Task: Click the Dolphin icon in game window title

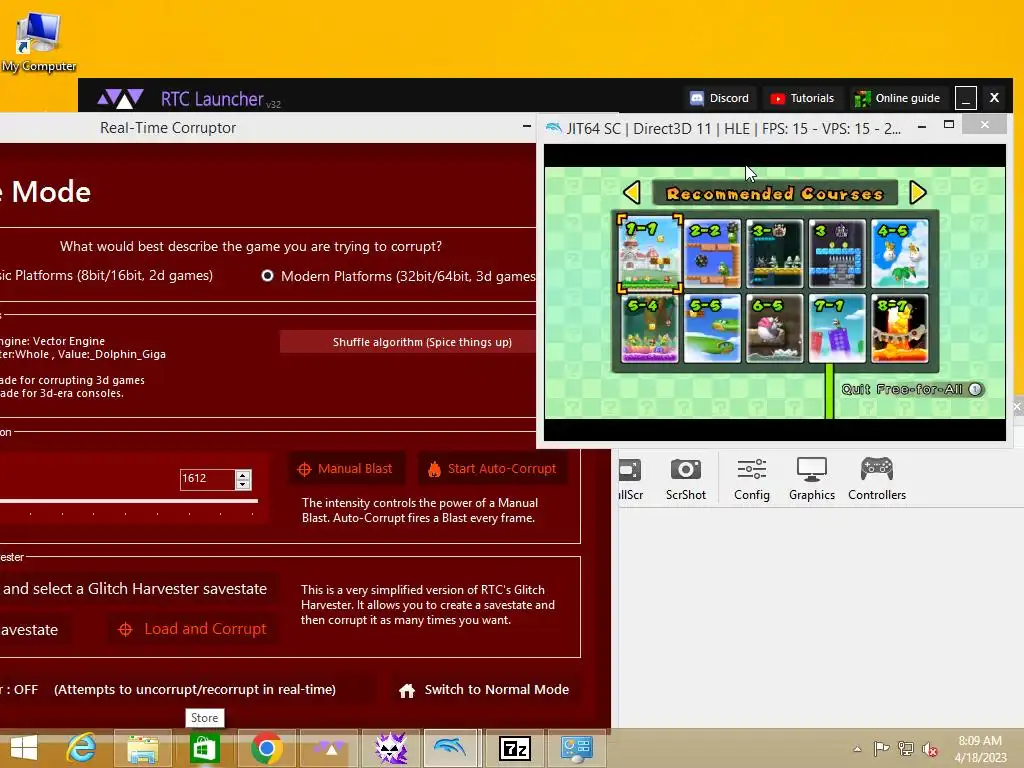Action: coord(554,128)
